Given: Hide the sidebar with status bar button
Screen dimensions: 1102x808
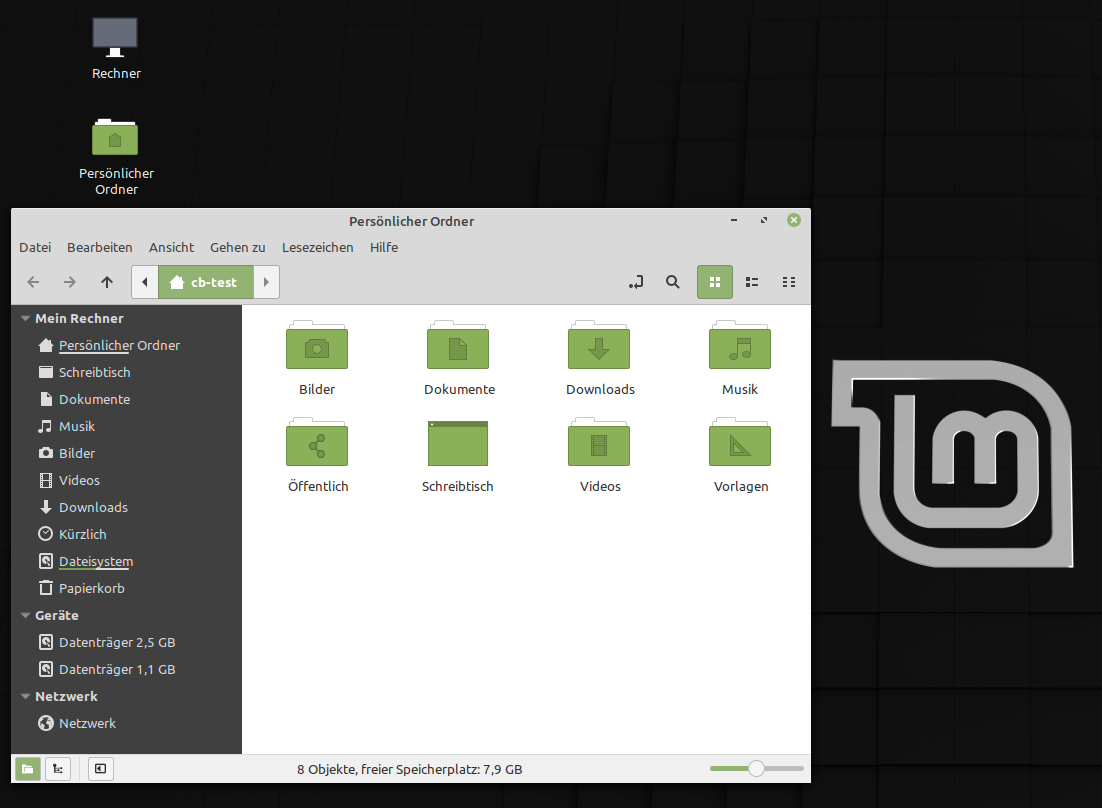Looking at the screenshot, I should 101,769.
